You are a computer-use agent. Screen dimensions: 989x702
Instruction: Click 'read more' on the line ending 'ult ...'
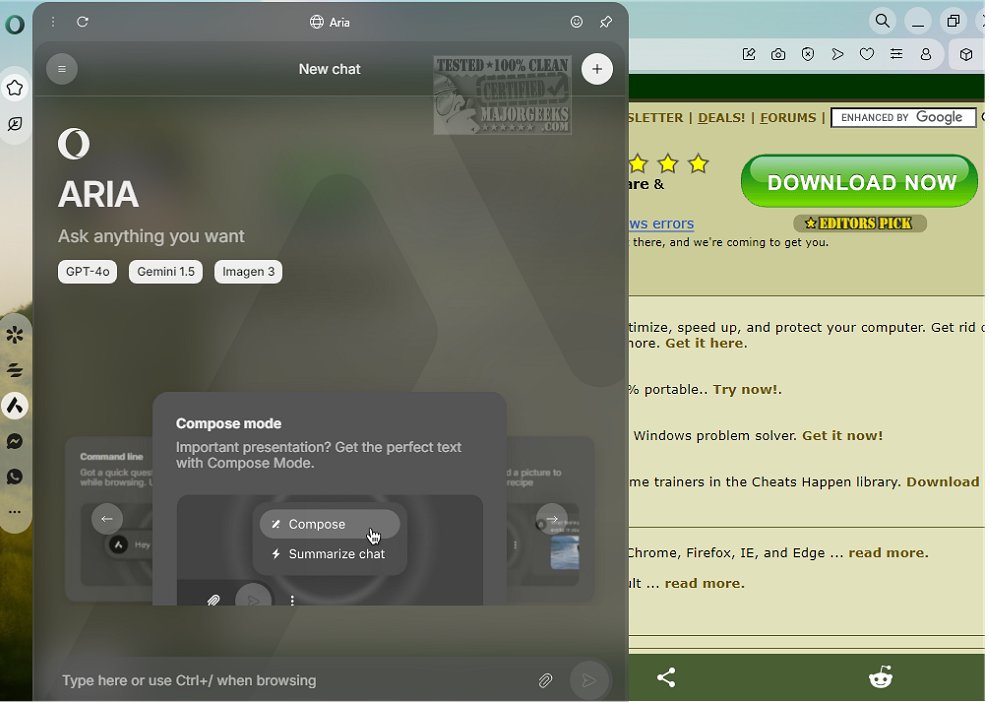click(x=702, y=583)
